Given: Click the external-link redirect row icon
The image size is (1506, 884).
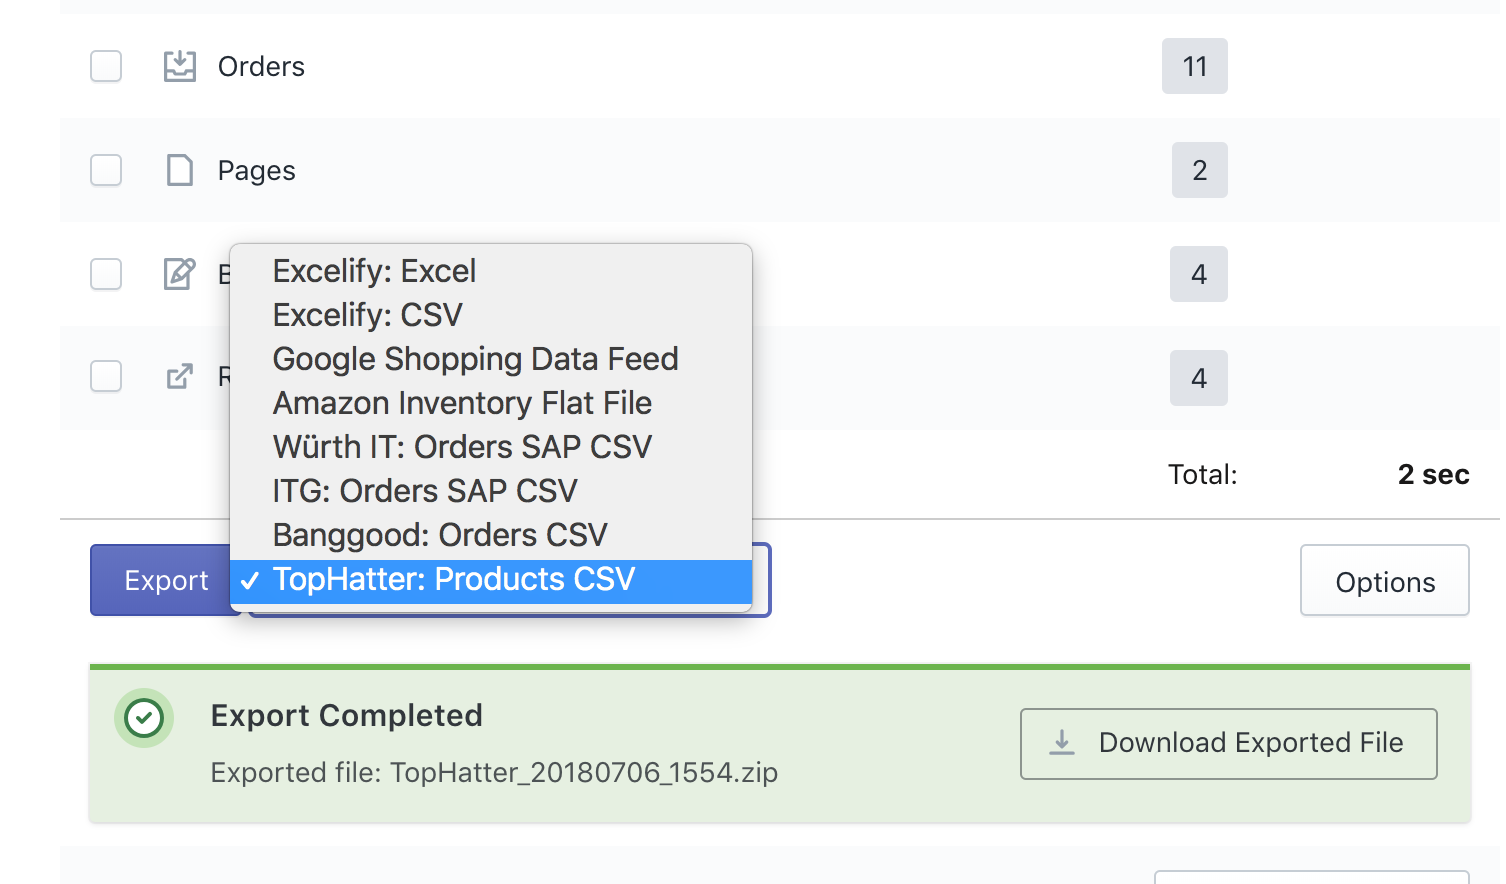Looking at the screenshot, I should pyautogui.click(x=180, y=377).
